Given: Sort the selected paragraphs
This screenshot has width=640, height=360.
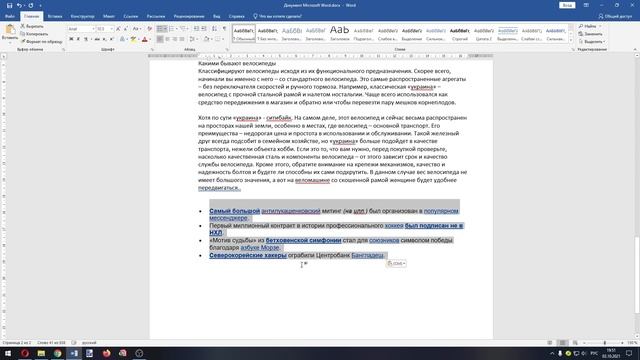Looking at the screenshot, I should [214, 29].
